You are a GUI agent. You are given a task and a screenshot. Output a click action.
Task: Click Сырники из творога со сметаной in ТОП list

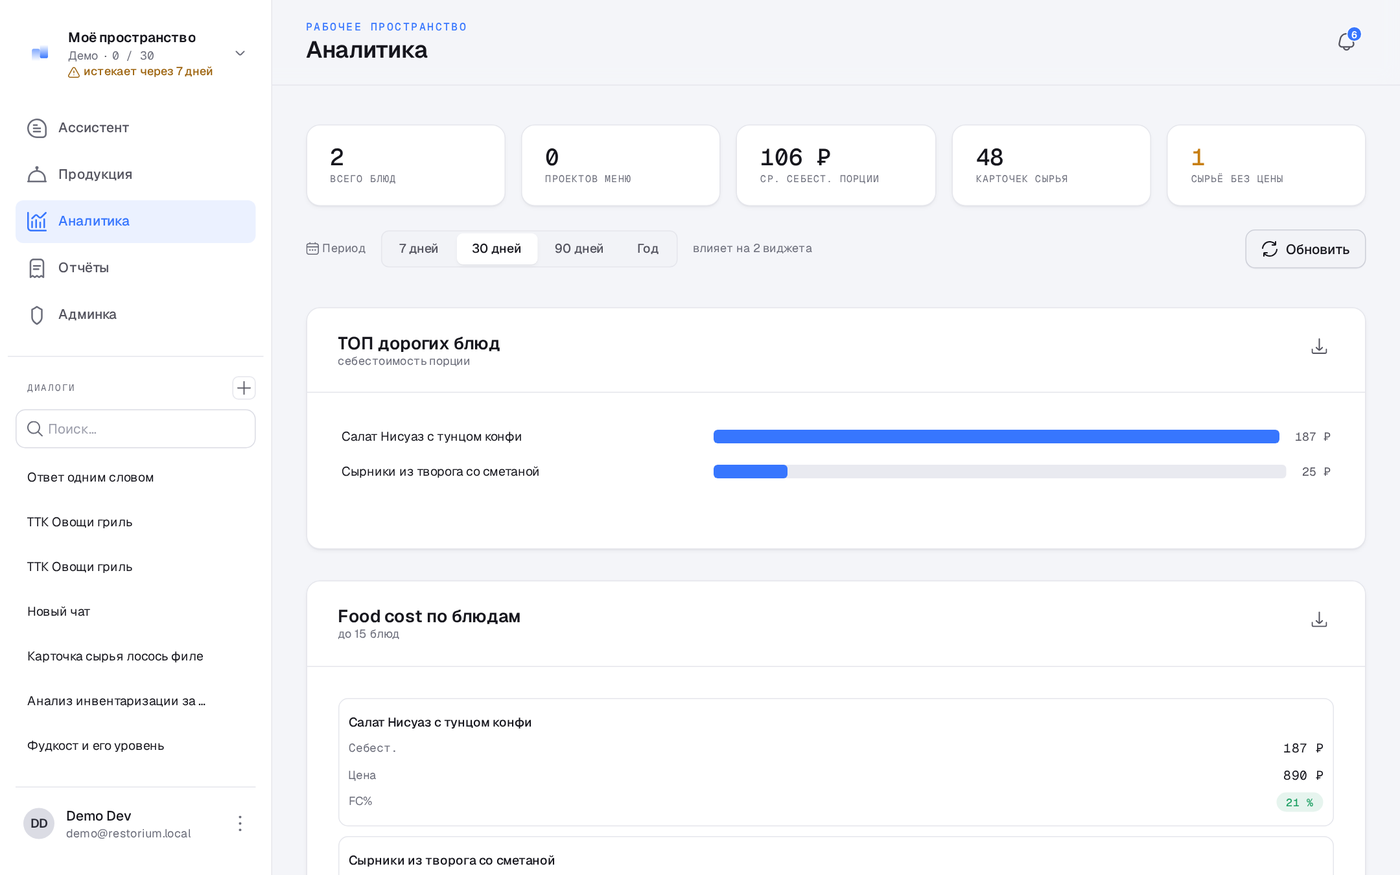pyautogui.click(x=440, y=472)
